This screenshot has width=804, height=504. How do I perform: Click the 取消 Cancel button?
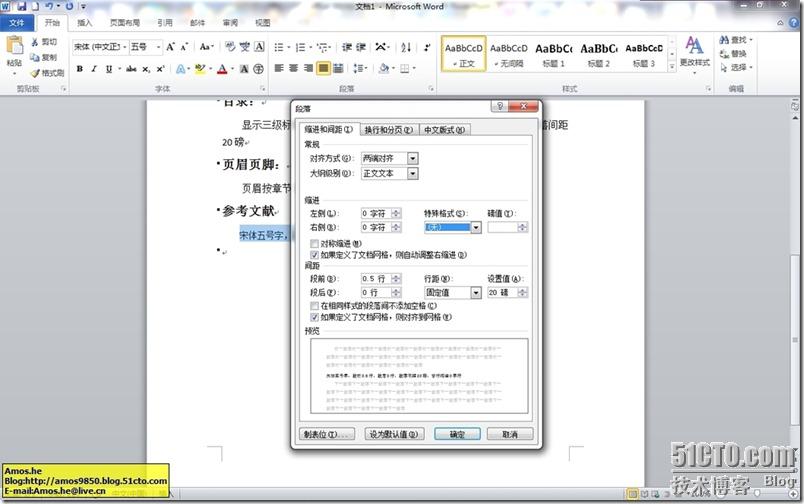(x=510, y=434)
